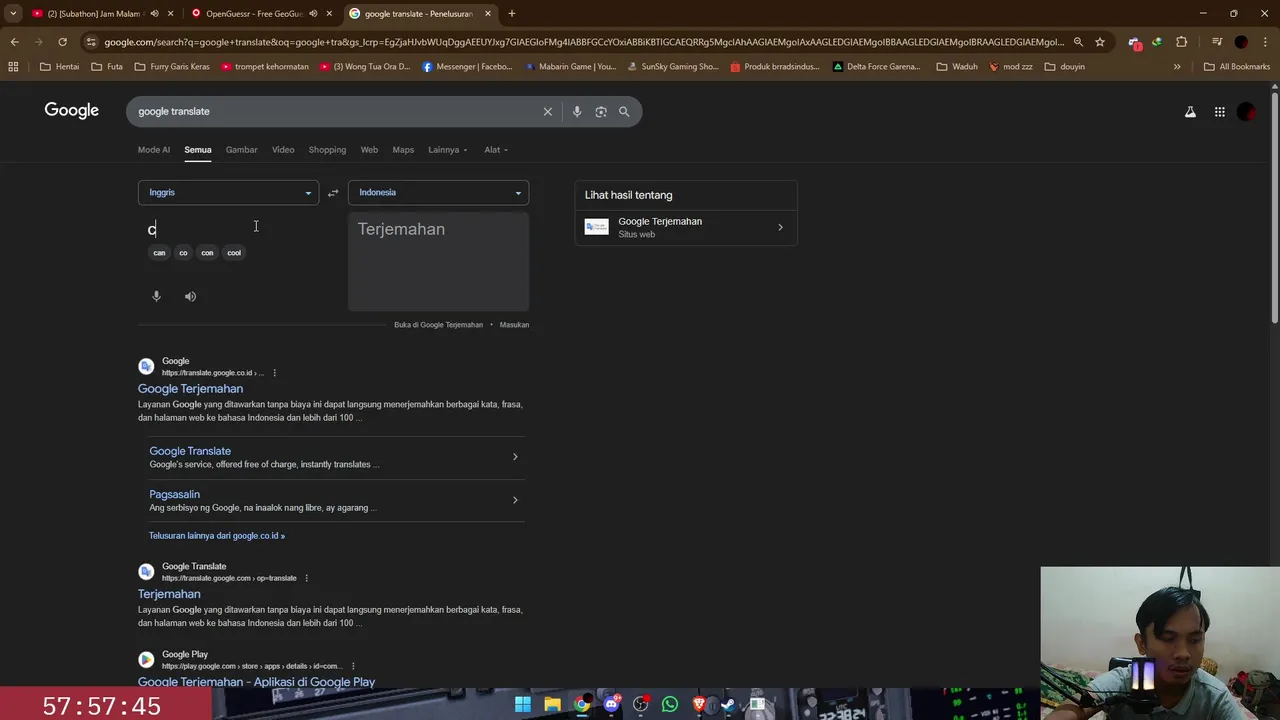Open Discord from taskbar

pyautogui.click(x=611, y=704)
